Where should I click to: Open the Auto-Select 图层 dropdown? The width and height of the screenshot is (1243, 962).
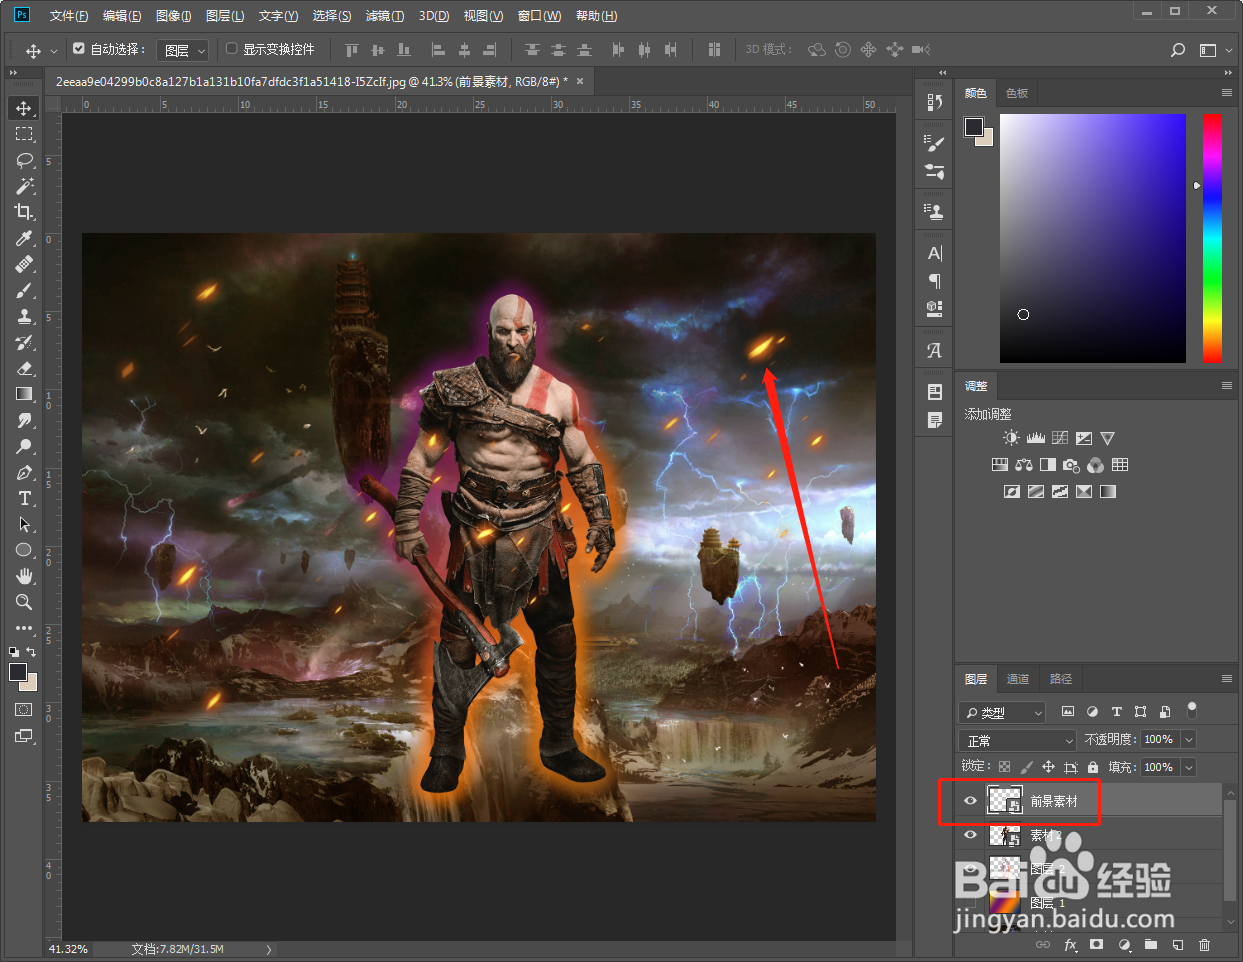(x=183, y=50)
